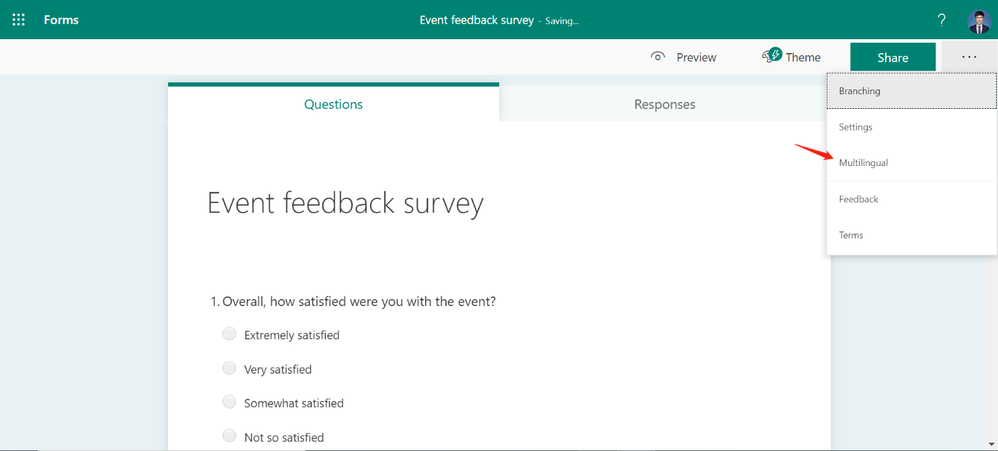Select the Extremely satisfied radio option

point(230,334)
